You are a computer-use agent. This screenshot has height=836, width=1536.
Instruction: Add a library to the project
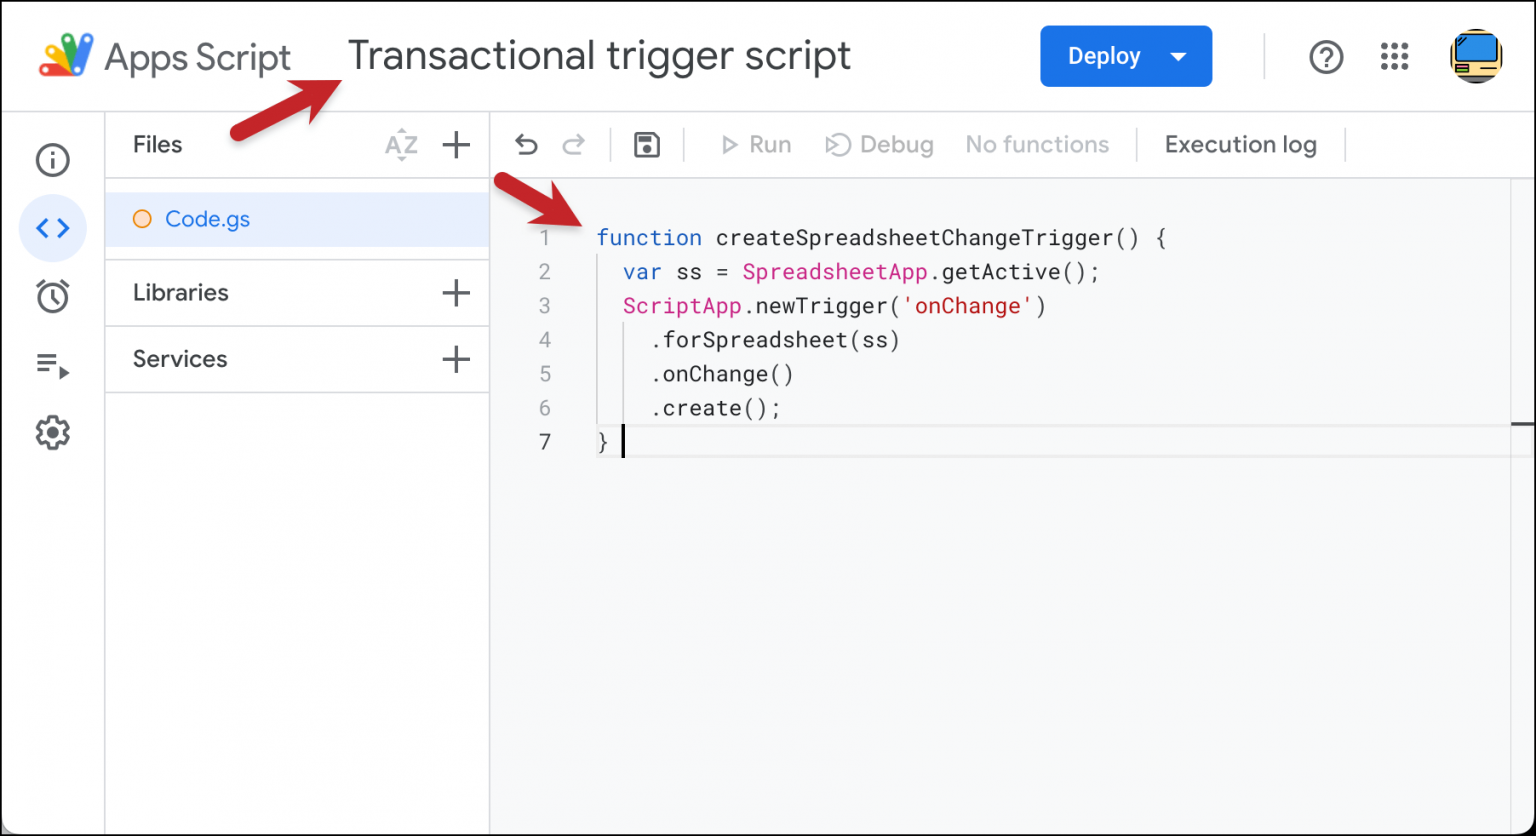tap(456, 293)
